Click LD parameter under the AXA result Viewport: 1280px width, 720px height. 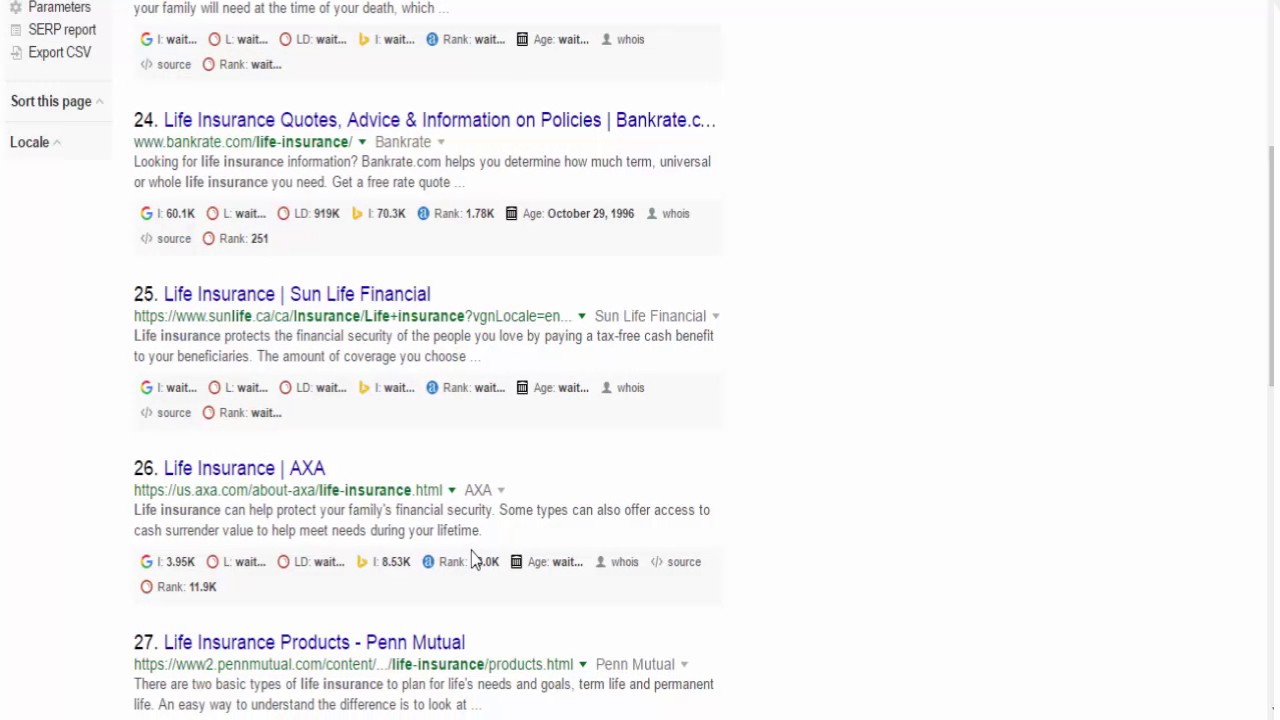[311, 561]
